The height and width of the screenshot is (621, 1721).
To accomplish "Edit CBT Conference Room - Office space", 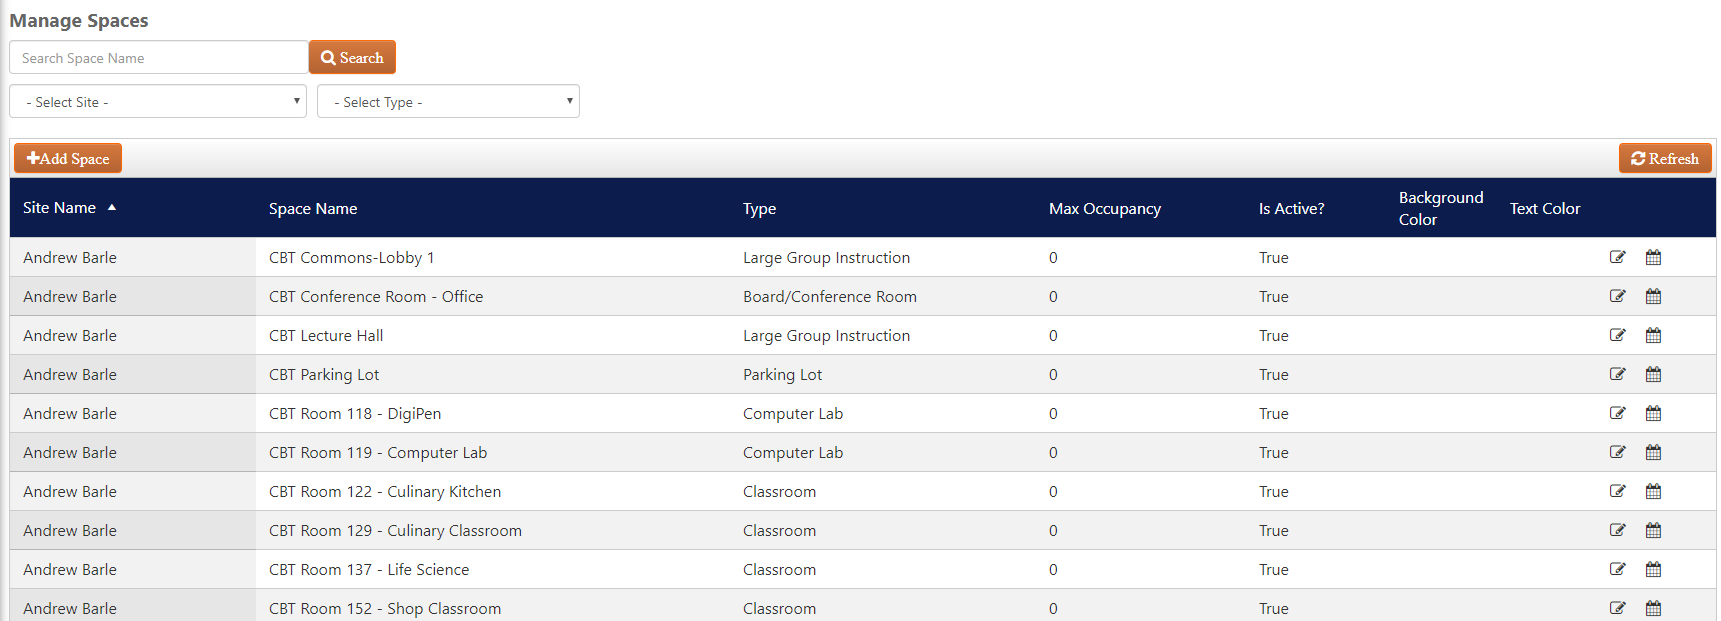I will pos(1617,296).
